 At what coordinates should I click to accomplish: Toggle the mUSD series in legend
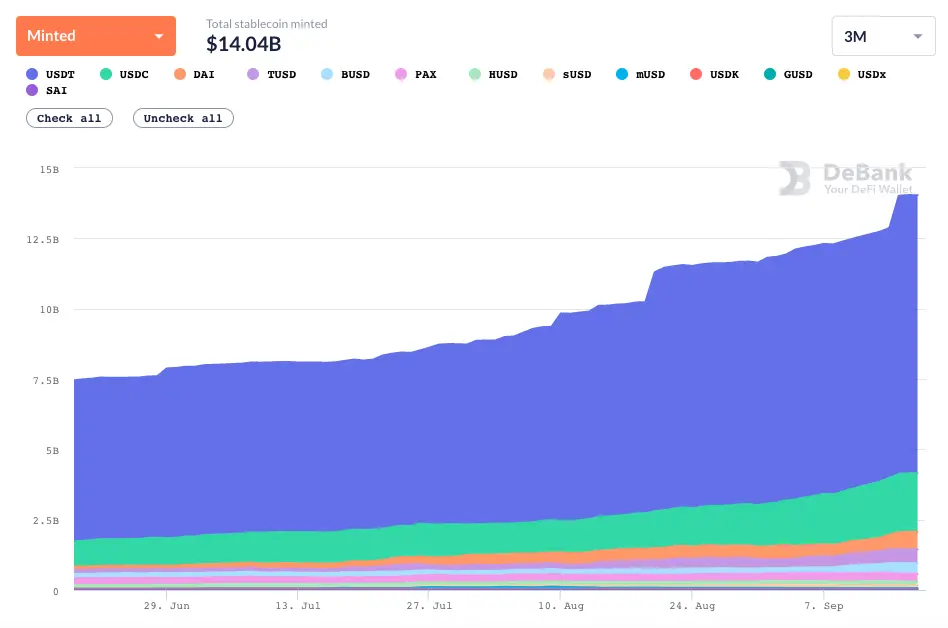pos(641,74)
